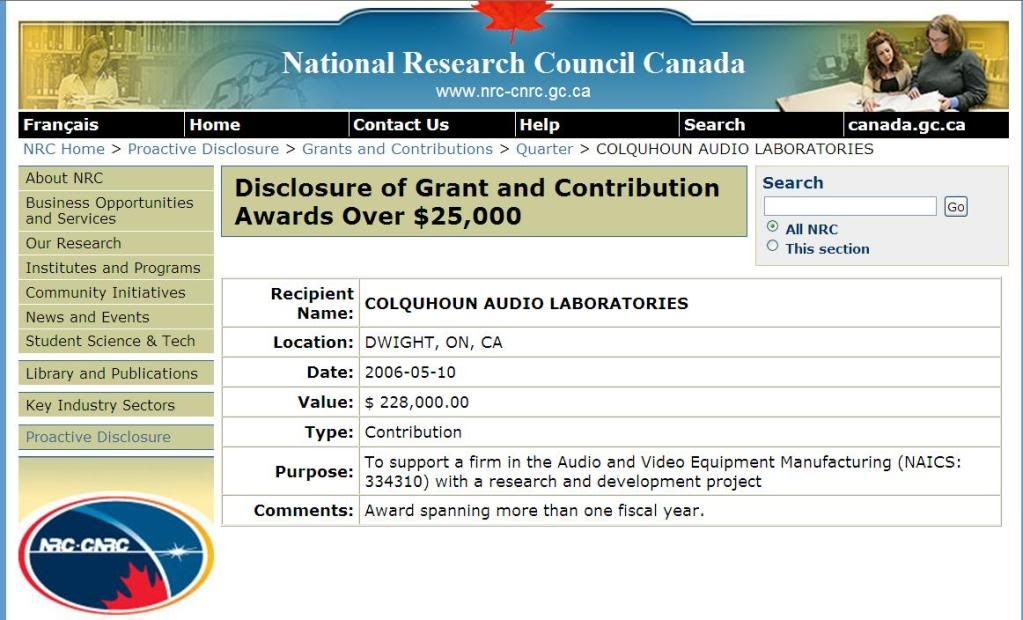The image size is (1023, 620).
Task: Click the National Research Council Canada title
Action: [x=513, y=63]
